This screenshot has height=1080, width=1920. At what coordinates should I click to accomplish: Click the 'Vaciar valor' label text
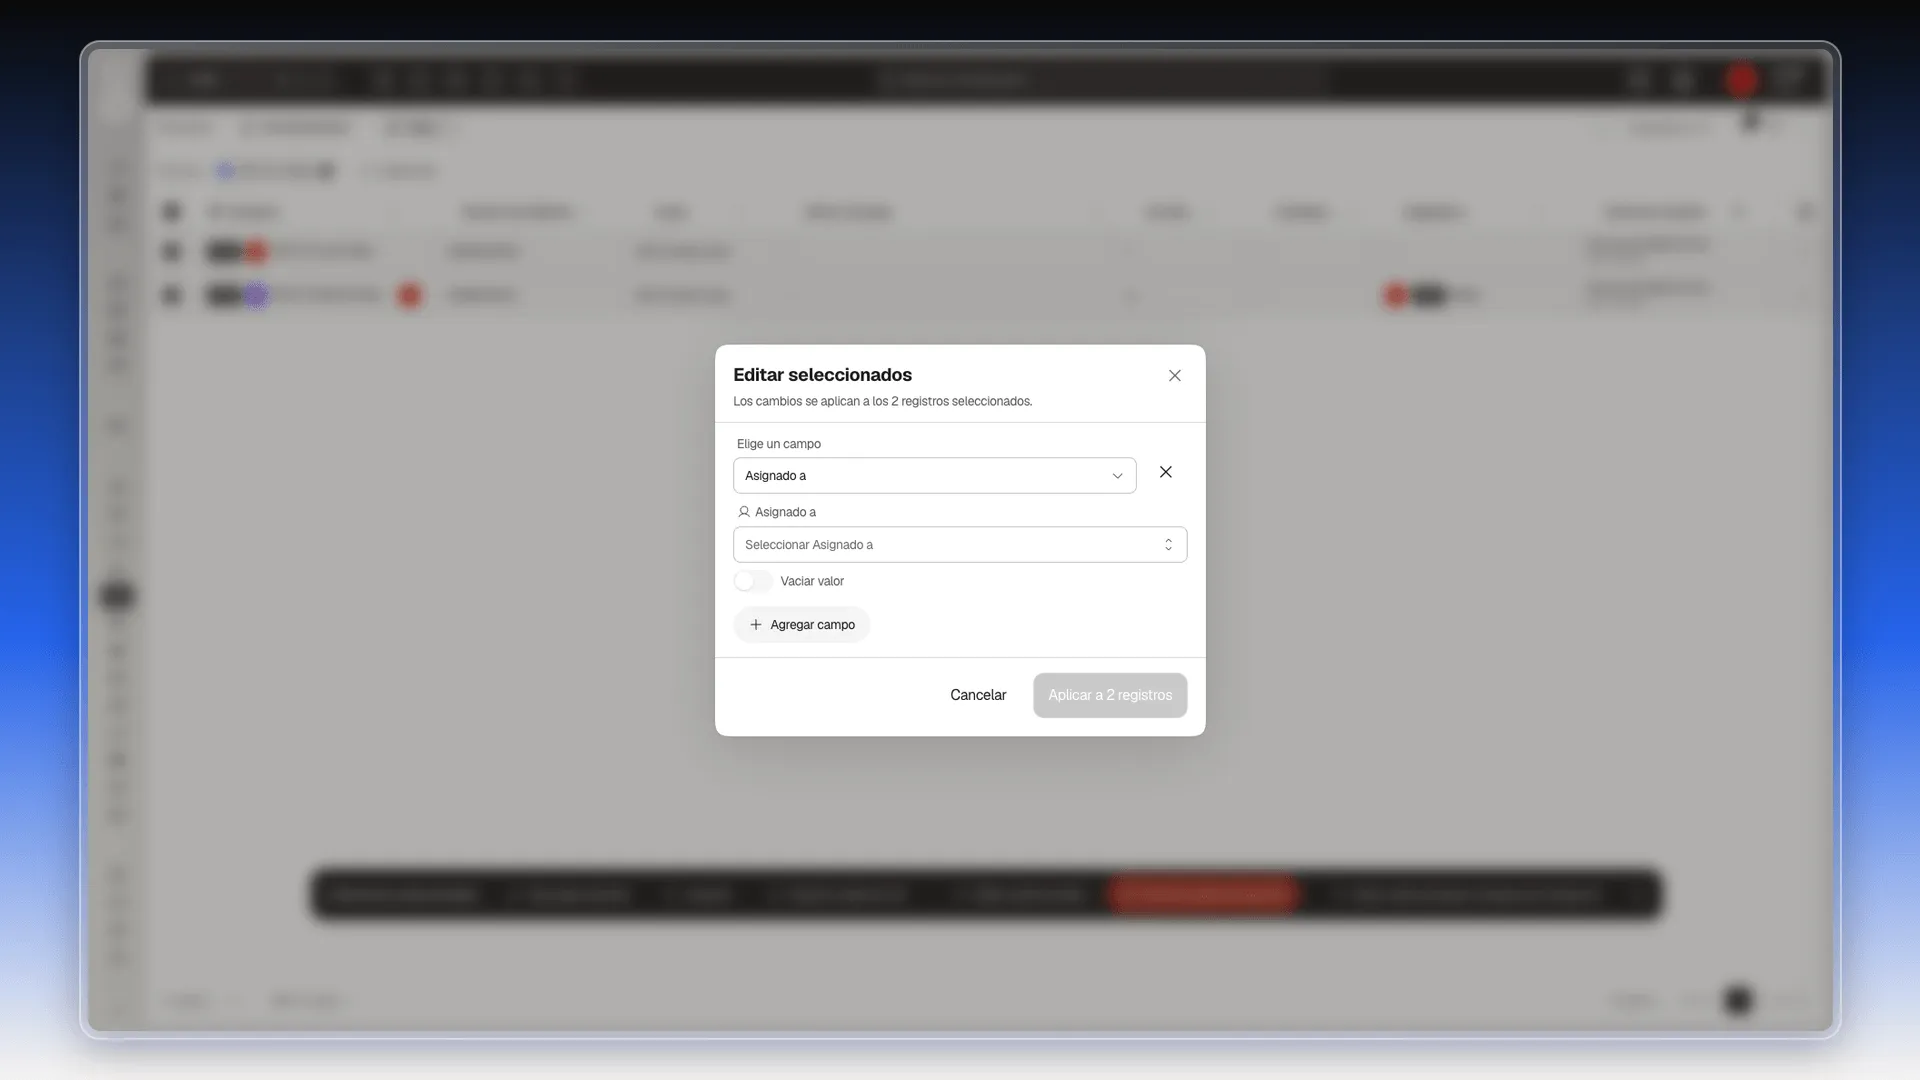coord(812,581)
